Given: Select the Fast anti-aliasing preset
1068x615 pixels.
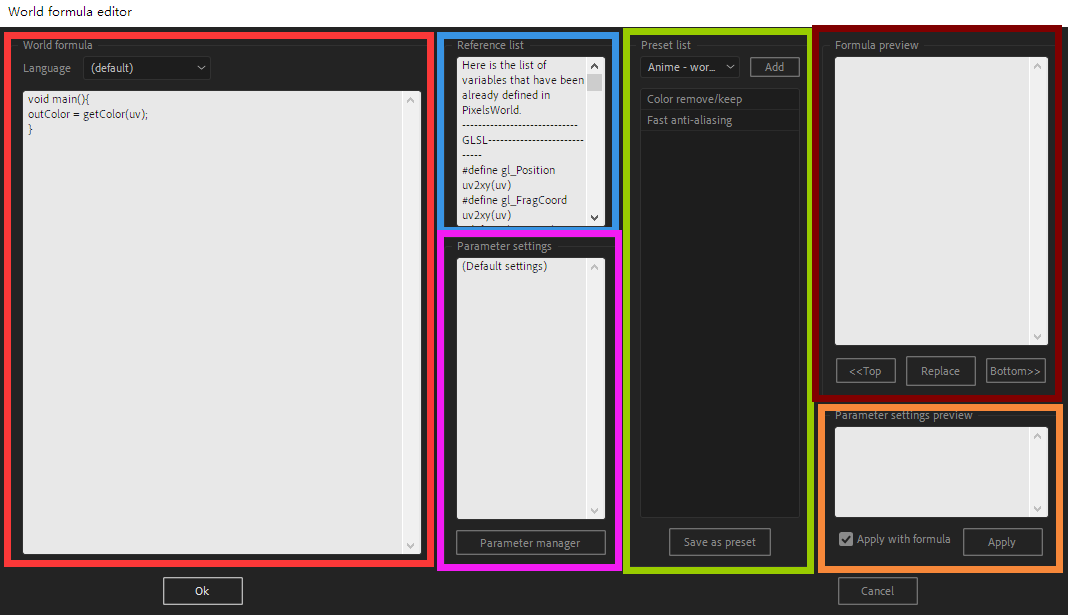Looking at the screenshot, I should (690, 120).
